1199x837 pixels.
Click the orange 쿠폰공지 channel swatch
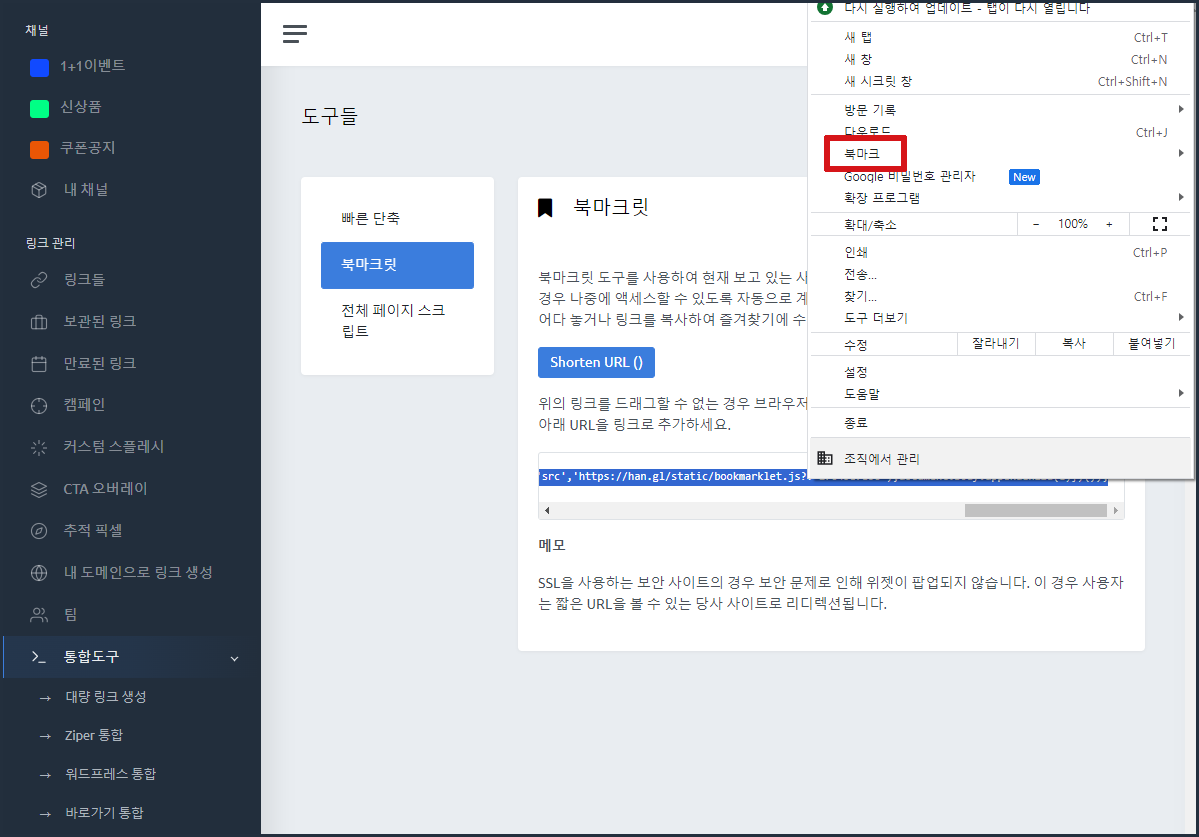coord(39,150)
